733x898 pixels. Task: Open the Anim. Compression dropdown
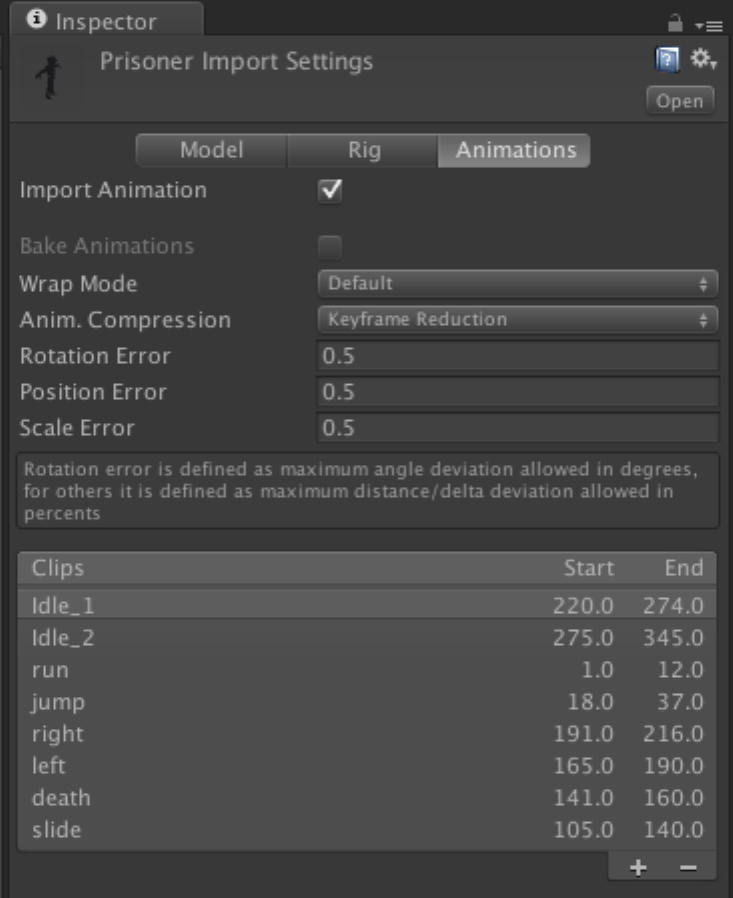point(518,320)
